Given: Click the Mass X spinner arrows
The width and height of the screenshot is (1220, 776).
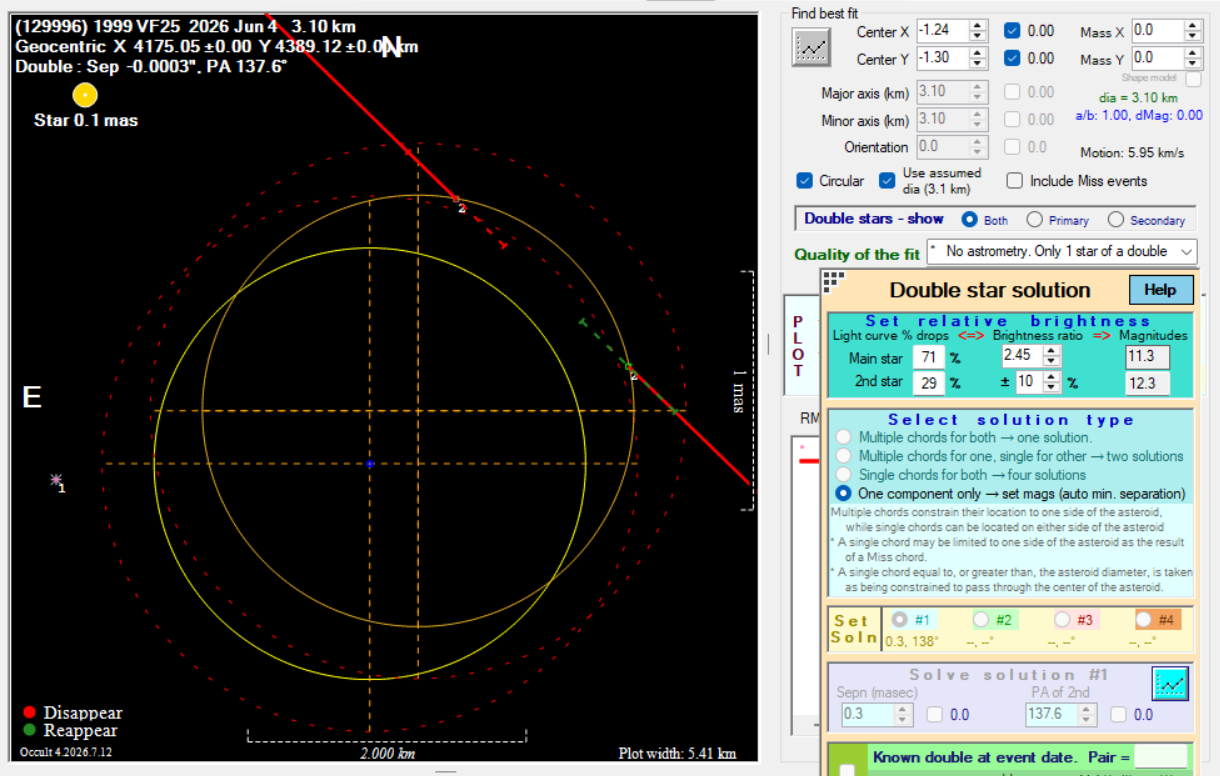Looking at the screenshot, I should 1193,31.
